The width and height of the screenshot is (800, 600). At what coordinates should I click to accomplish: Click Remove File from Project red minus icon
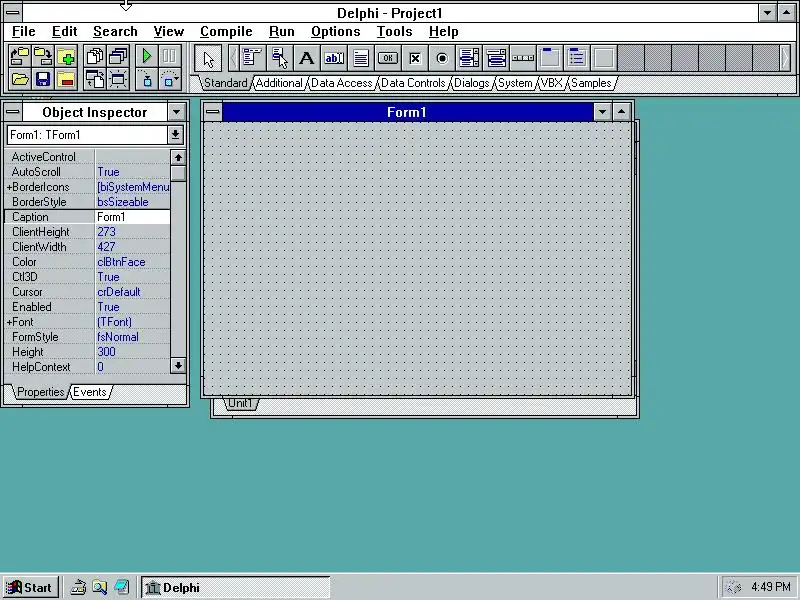pyautogui.click(x=66, y=79)
